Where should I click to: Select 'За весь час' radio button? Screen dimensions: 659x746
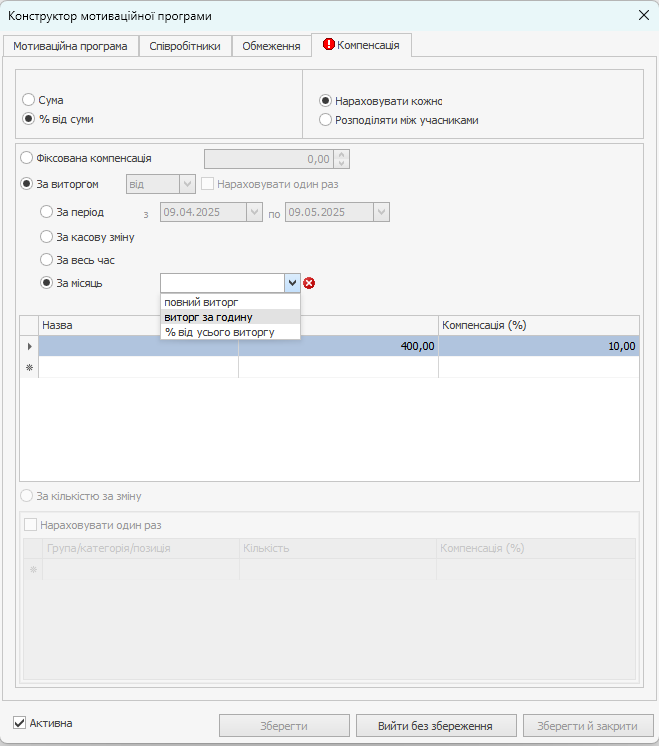pyautogui.click(x=46, y=260)
